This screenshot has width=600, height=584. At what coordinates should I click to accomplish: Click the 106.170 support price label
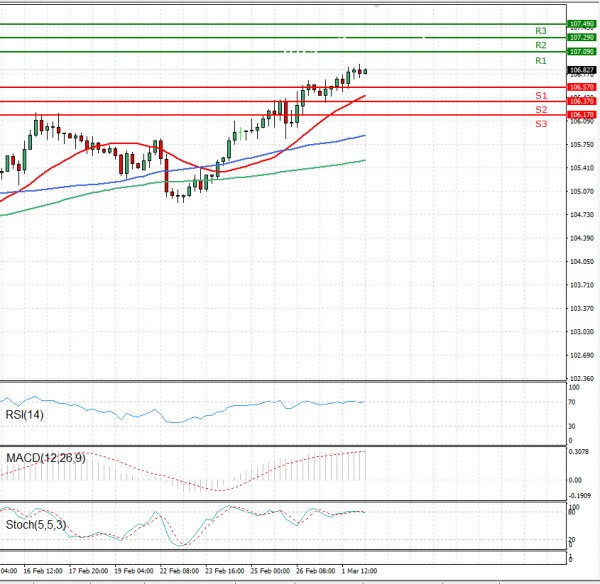tap(582, 115)
